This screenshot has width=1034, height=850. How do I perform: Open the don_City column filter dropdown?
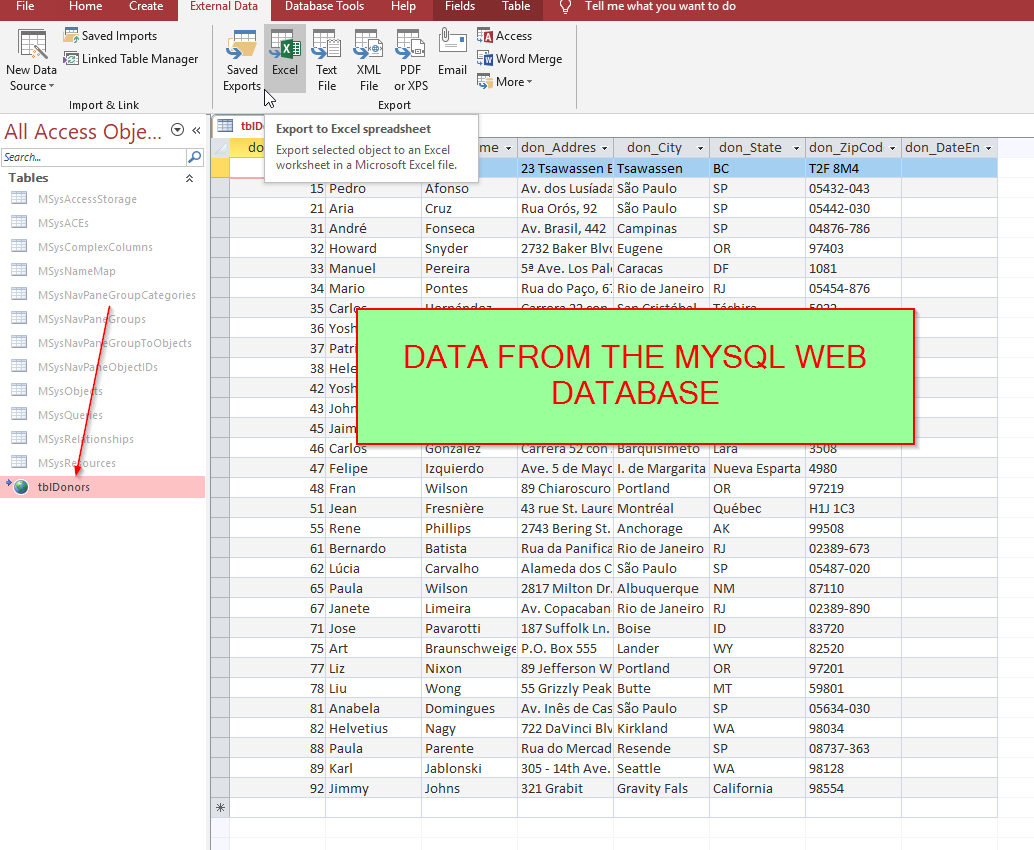tap(700, 148)
